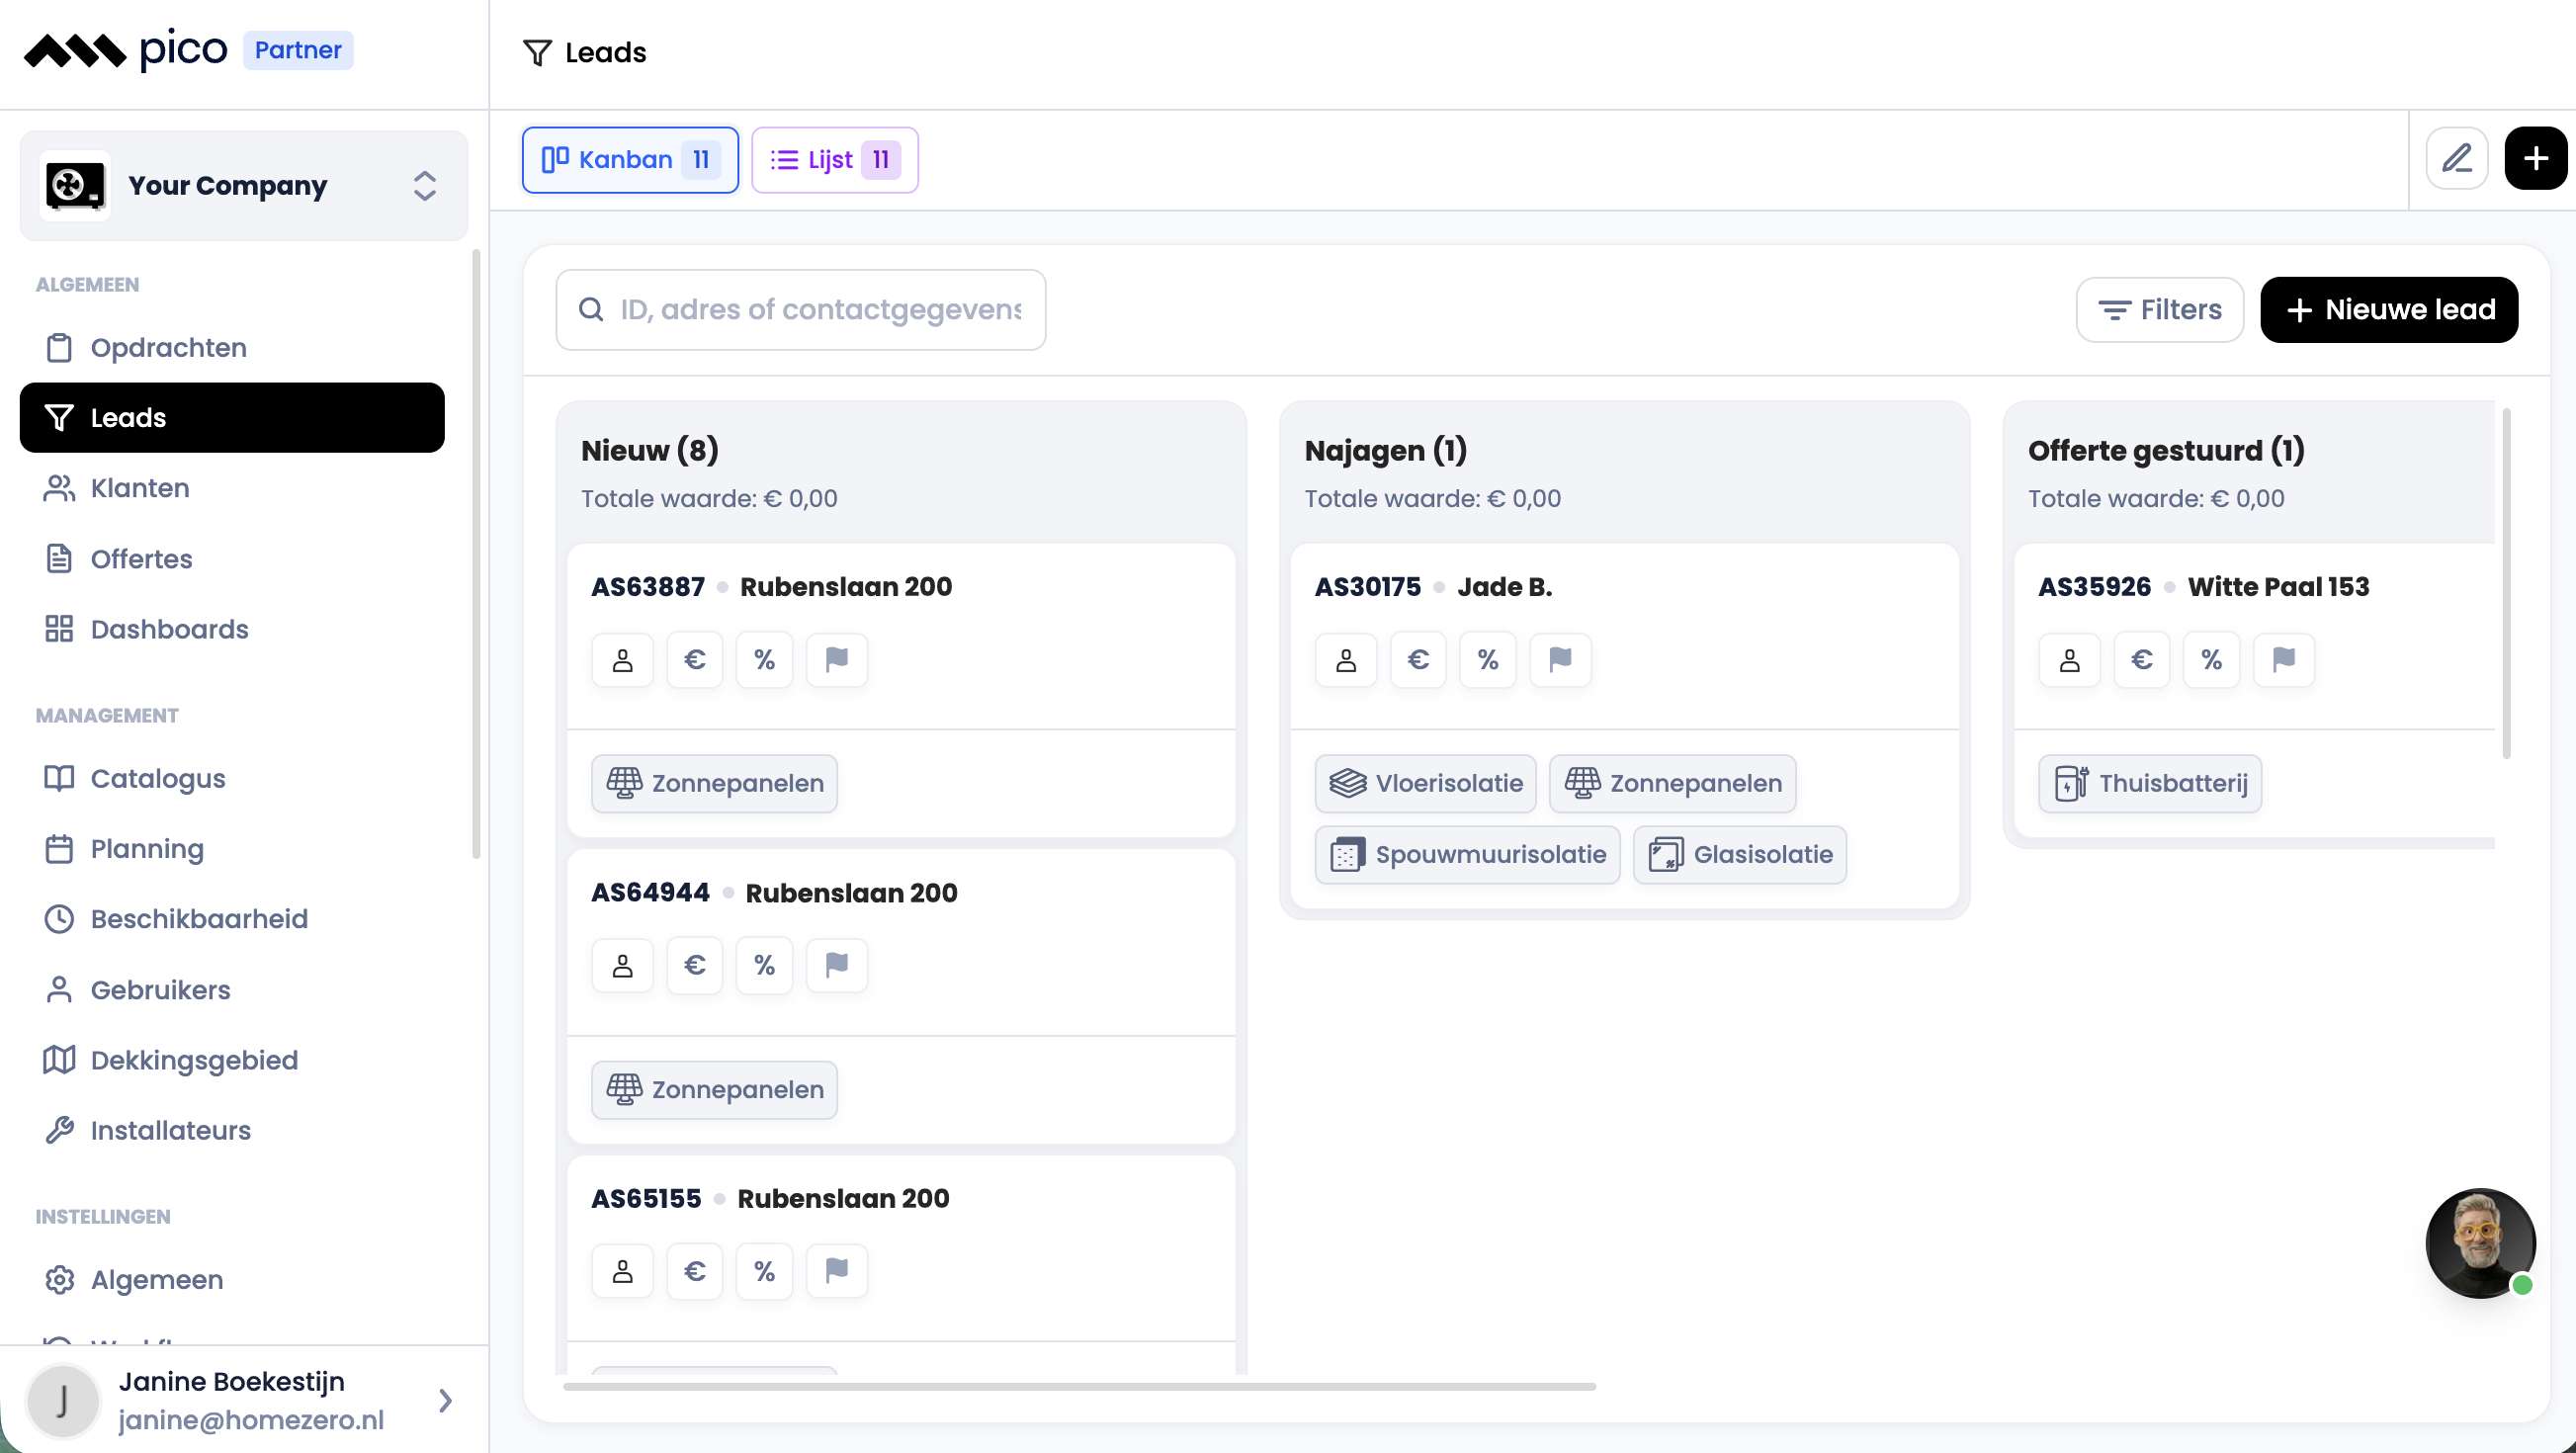Click the black plus icon top right

click(2535, 158)
